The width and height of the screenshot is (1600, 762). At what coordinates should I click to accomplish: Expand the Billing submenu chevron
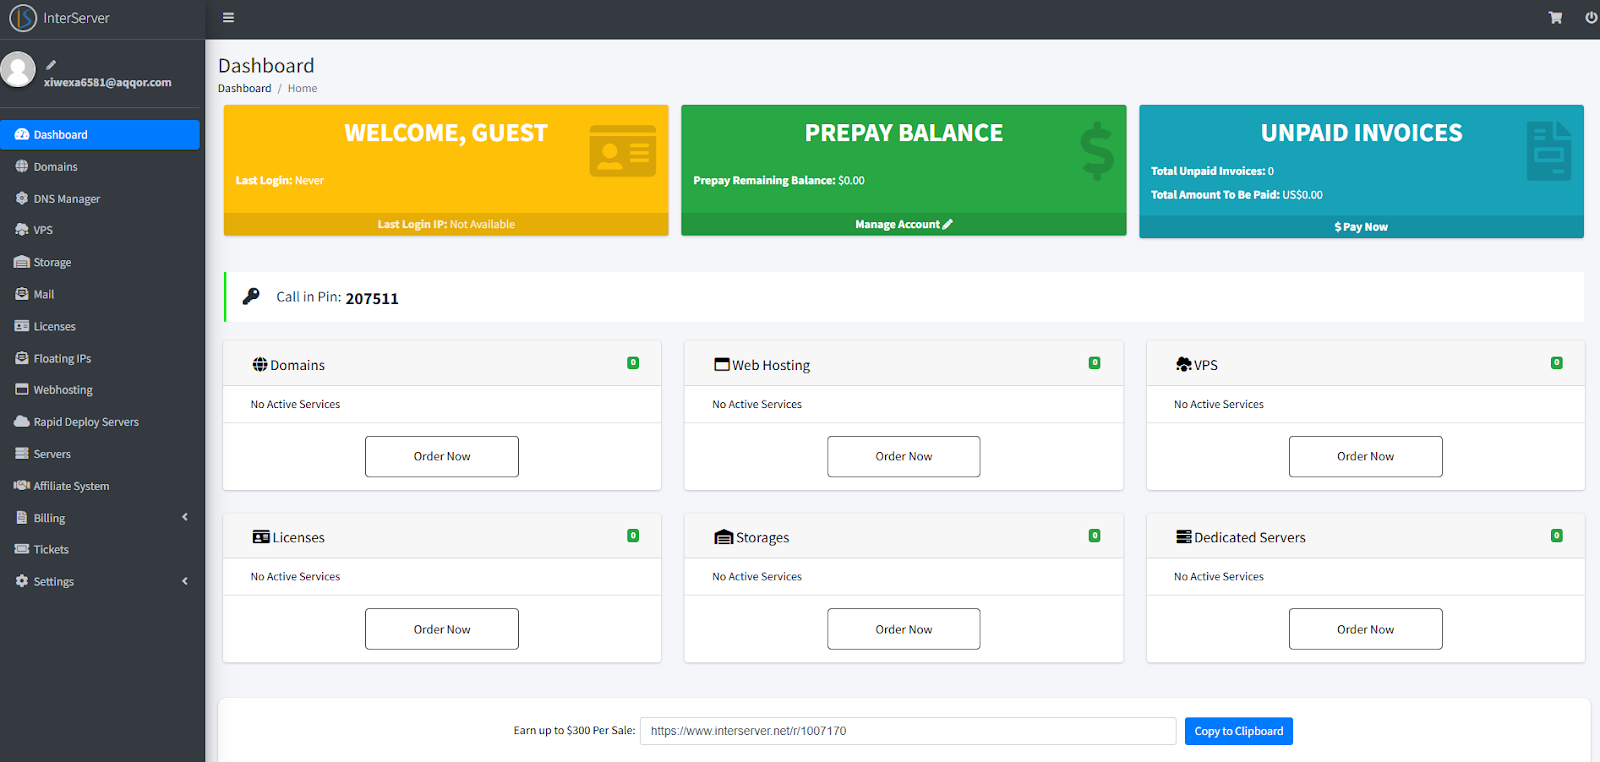[x=185, y=517]
